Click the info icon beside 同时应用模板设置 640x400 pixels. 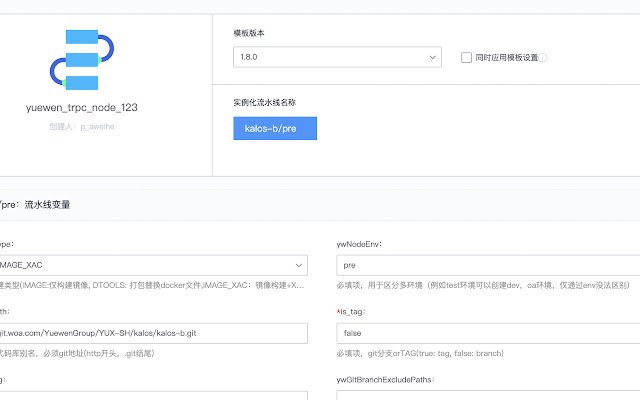543,58
